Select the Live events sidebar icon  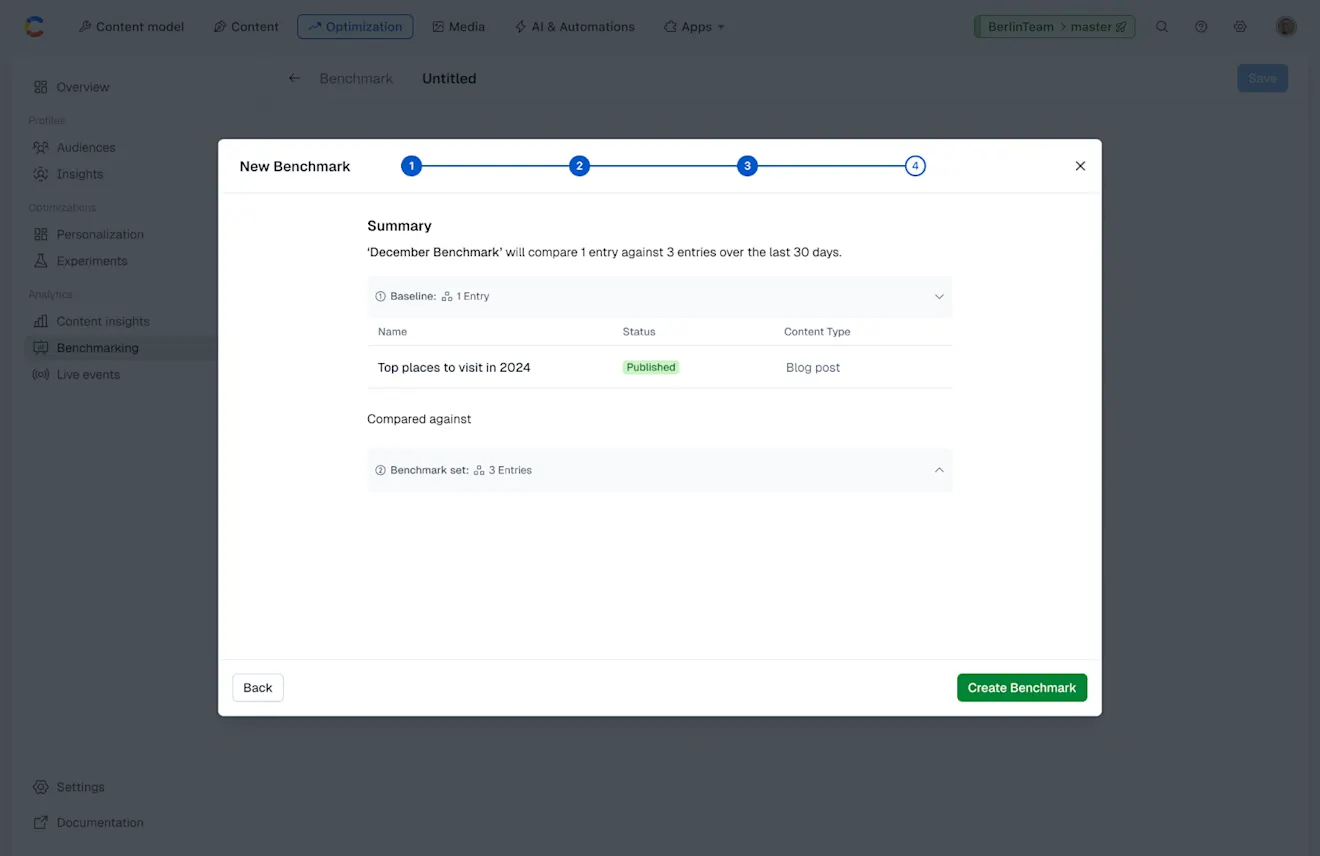click(42, 374)
